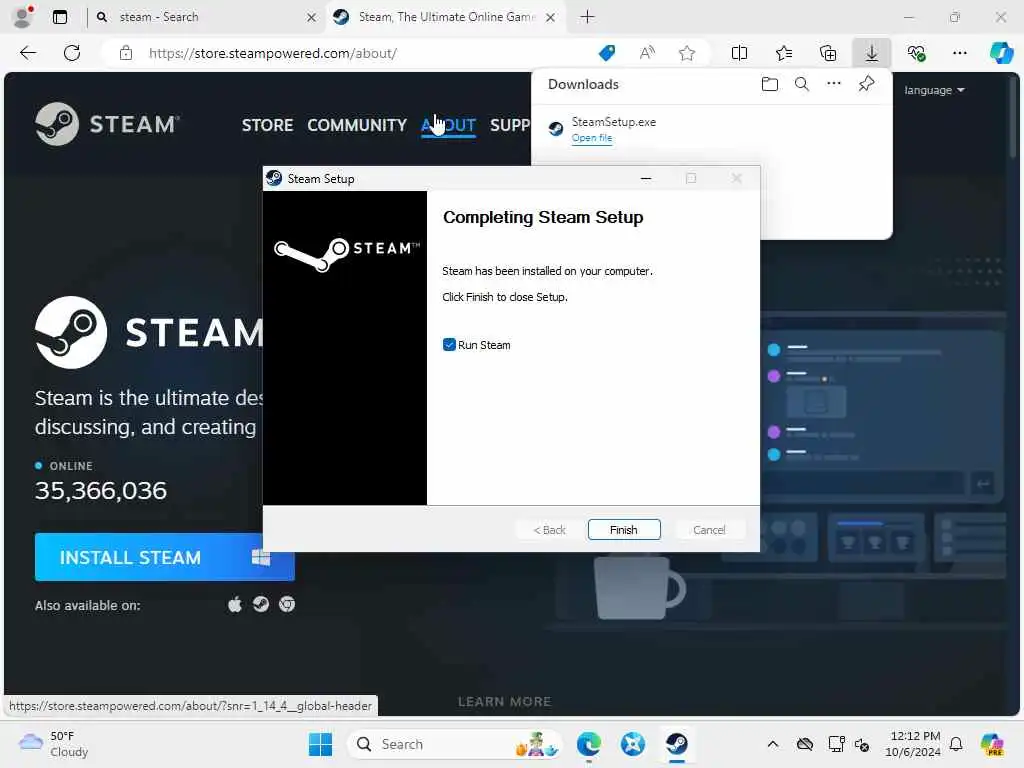Click the Apple macOS availability icon
Viewport: 1024px width, 768px height.
(x=234, y=605)
